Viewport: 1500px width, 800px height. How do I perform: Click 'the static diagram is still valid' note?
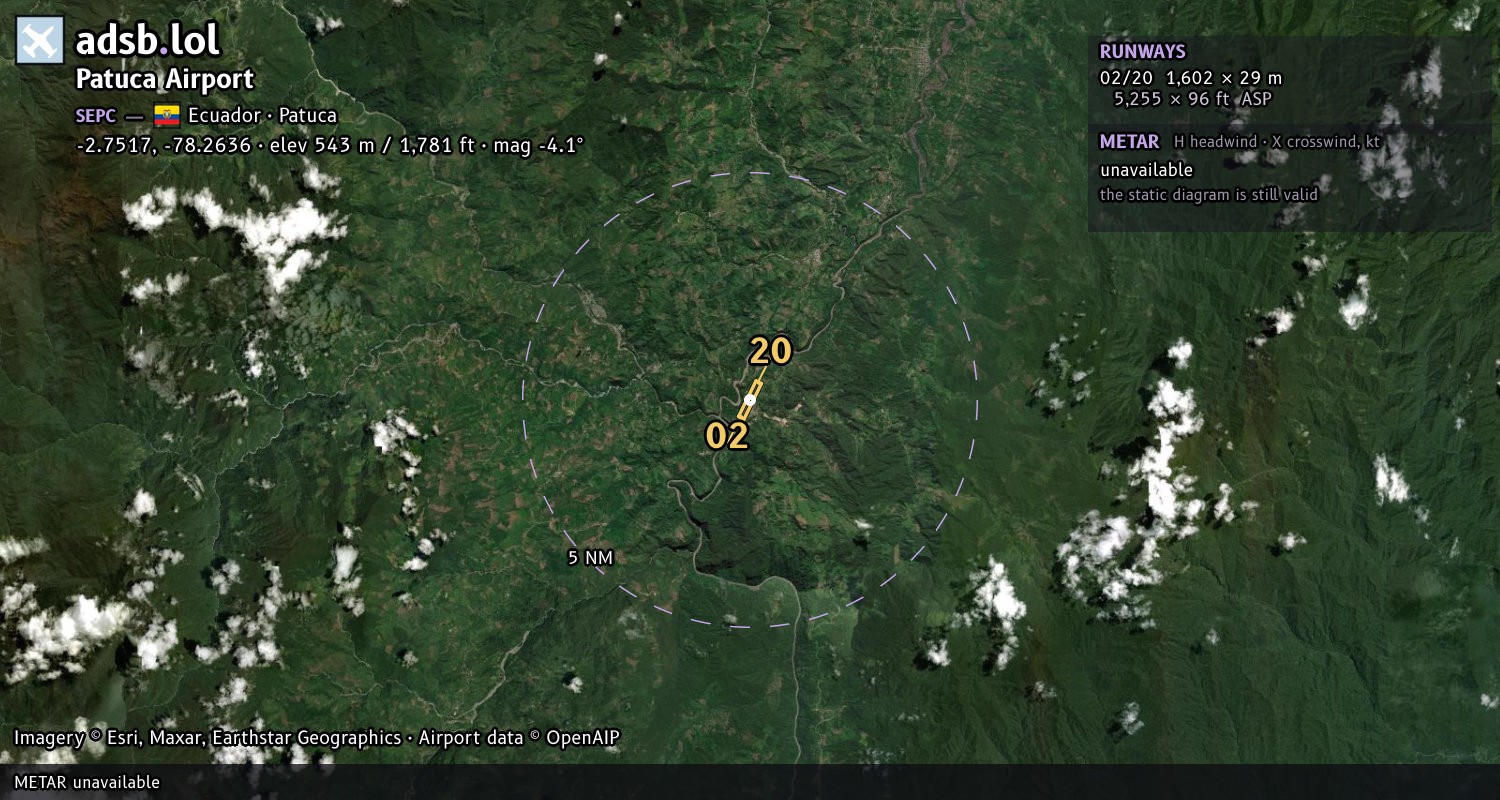coord(1209,195)
